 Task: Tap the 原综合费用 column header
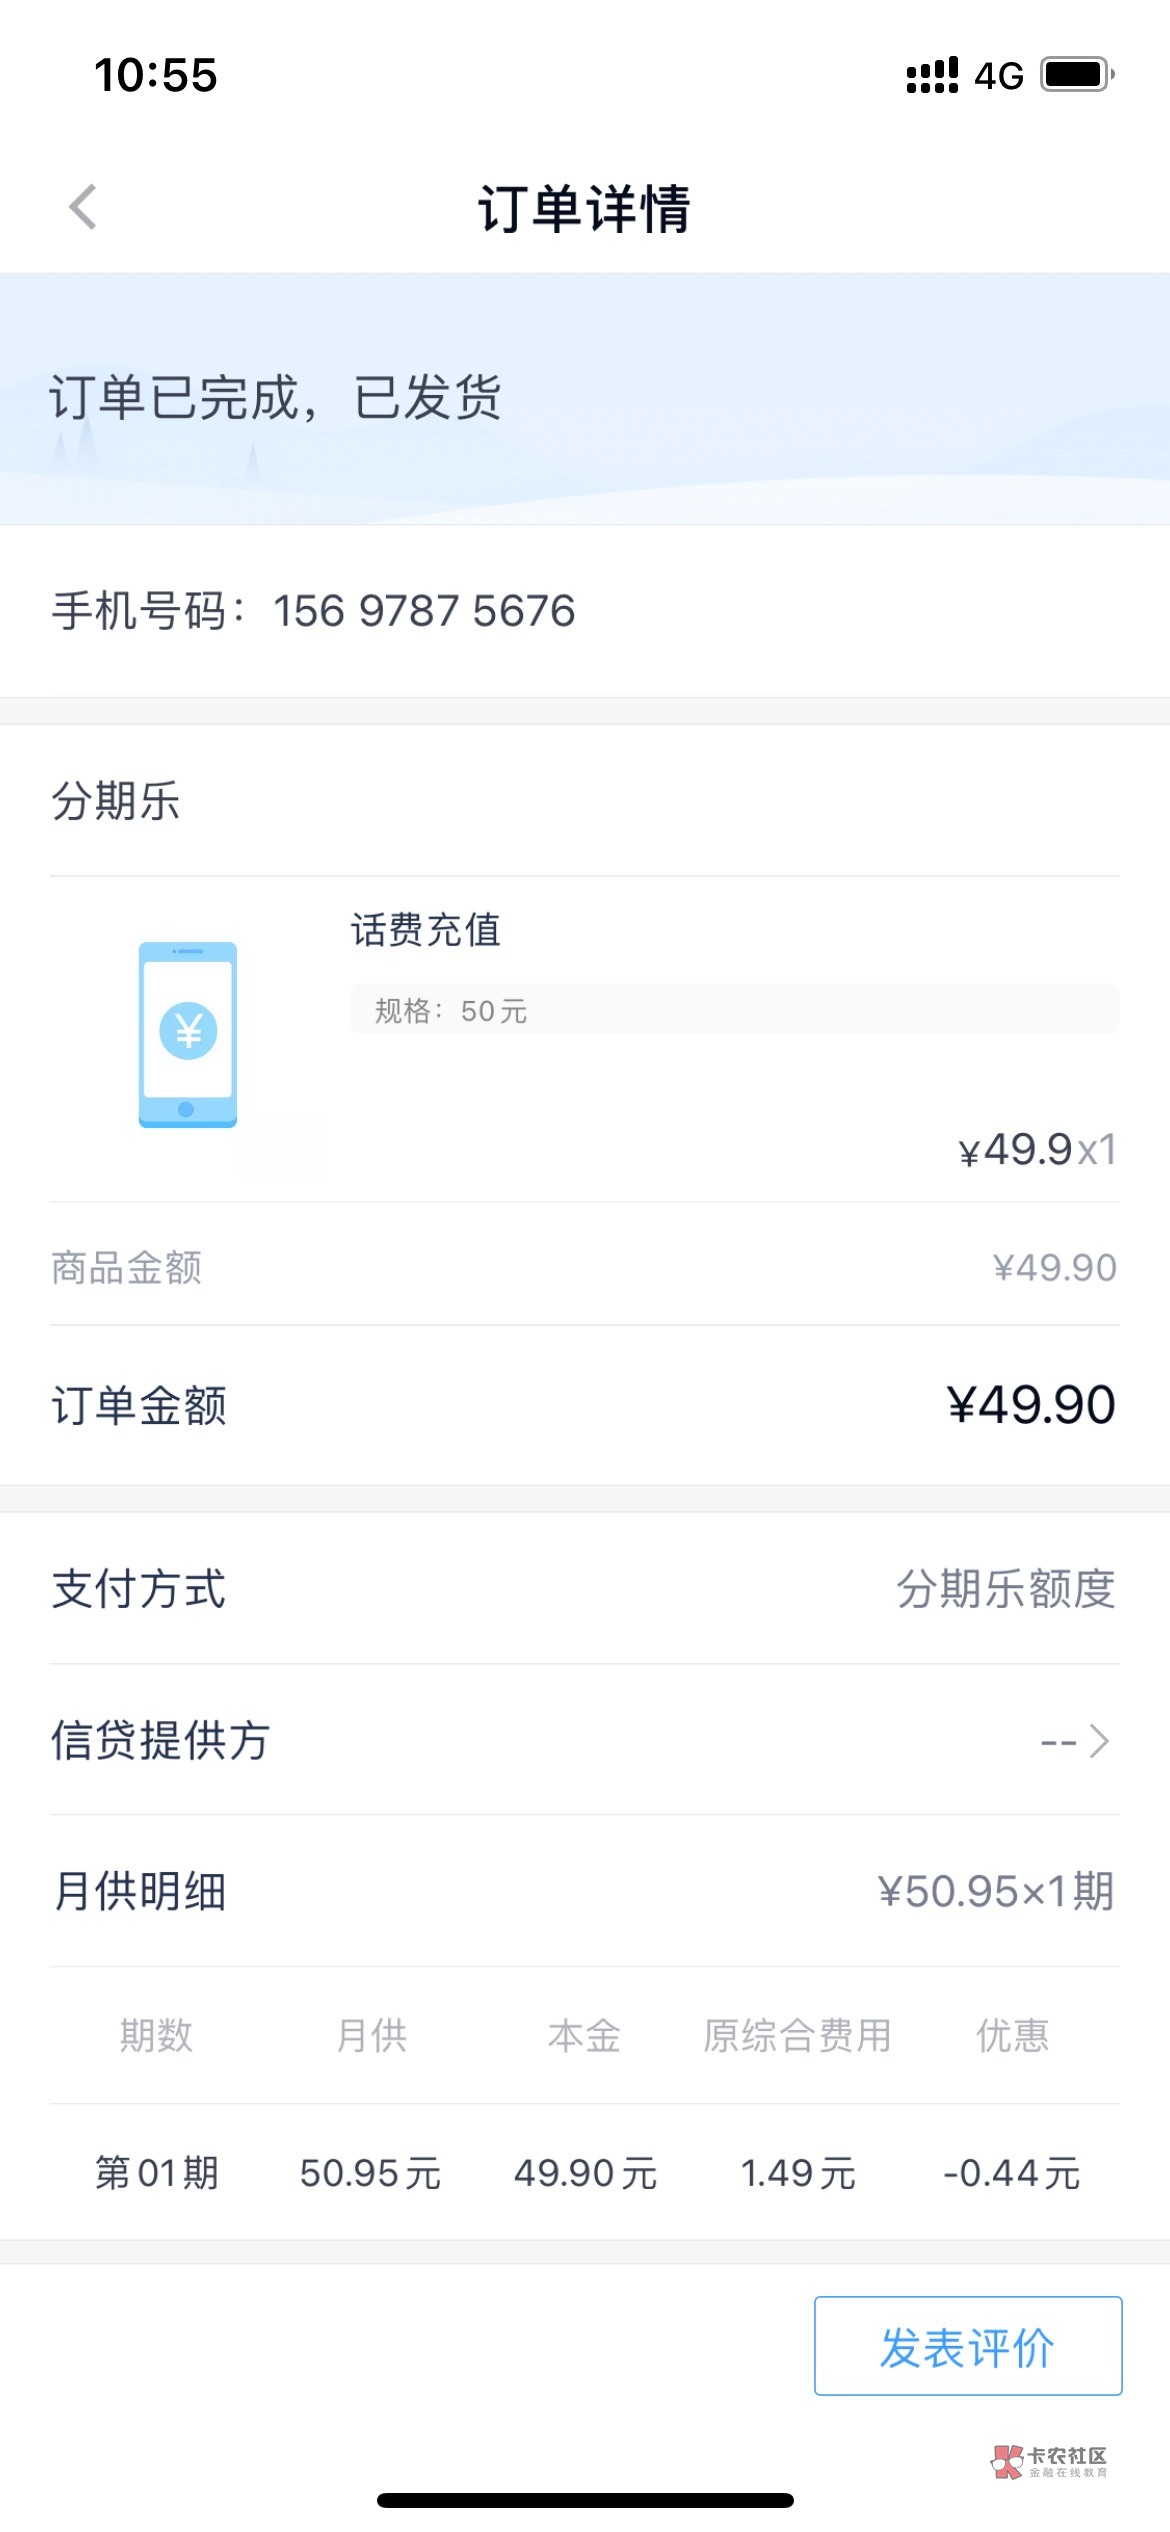pyautogui.click(x=797, y=2035)
